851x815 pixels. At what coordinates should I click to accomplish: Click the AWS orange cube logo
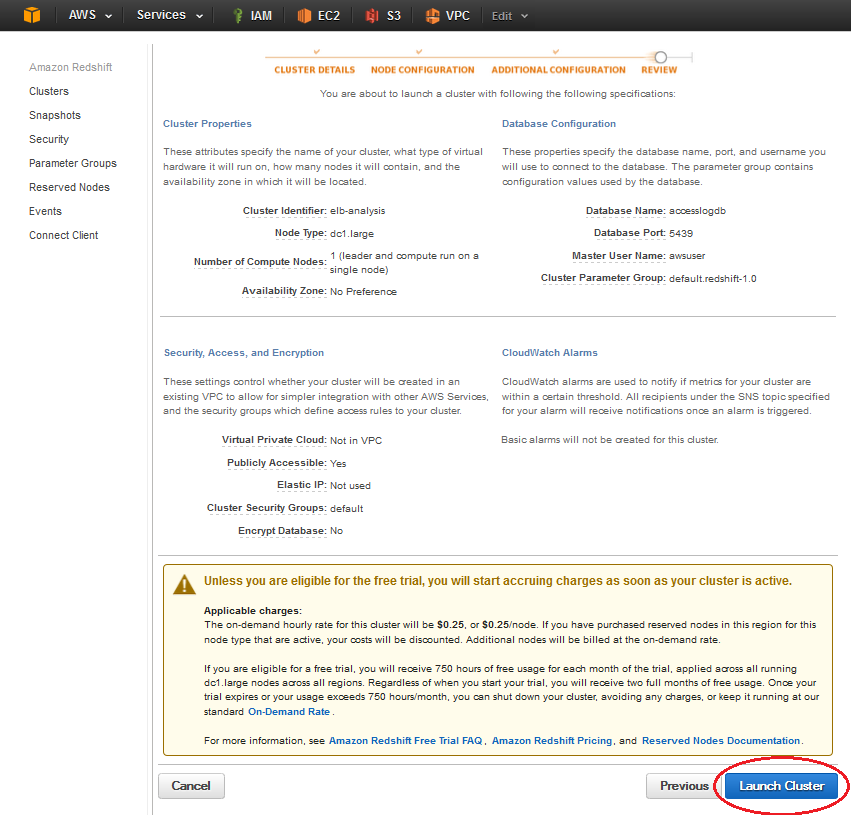(32, 15)
